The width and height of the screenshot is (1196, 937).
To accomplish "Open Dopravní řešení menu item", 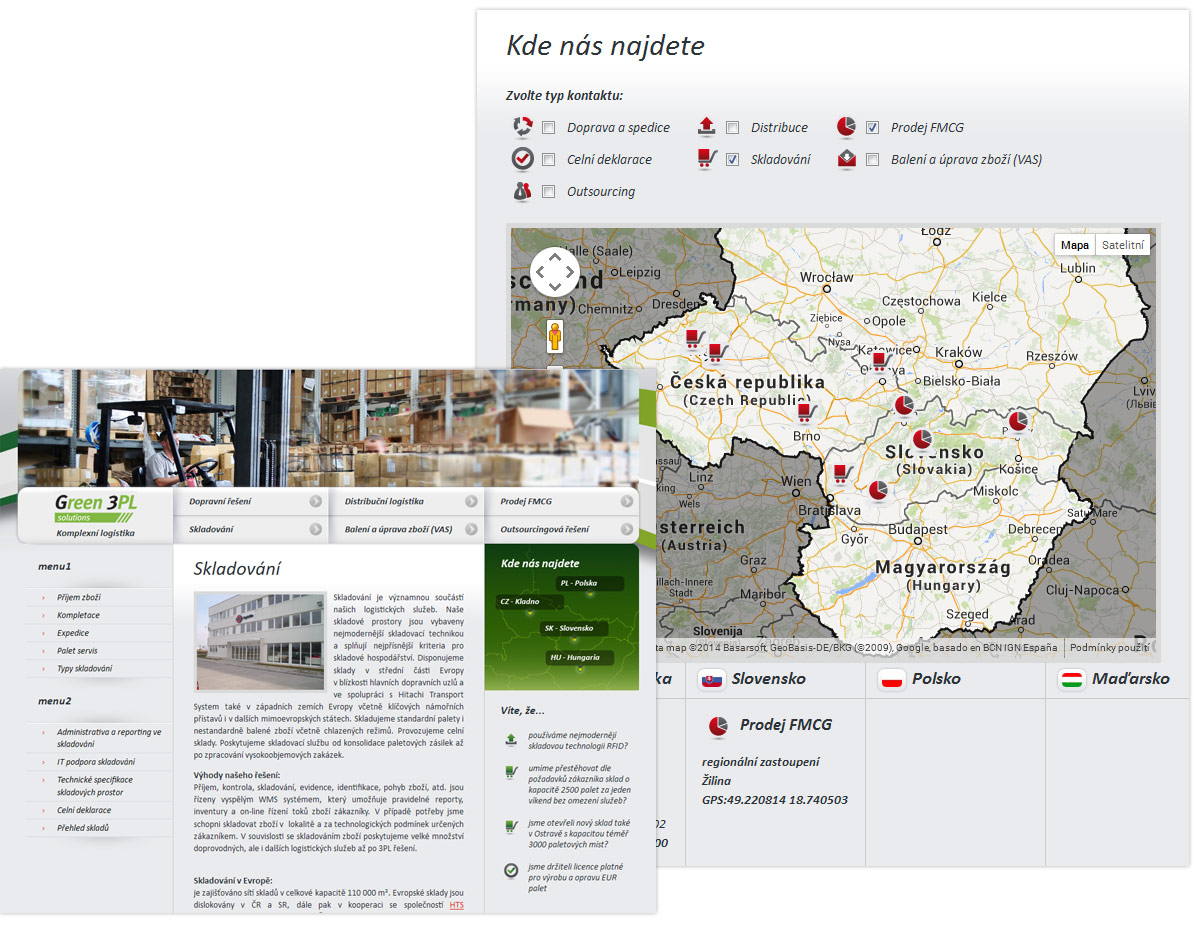I will click(220, 501).
